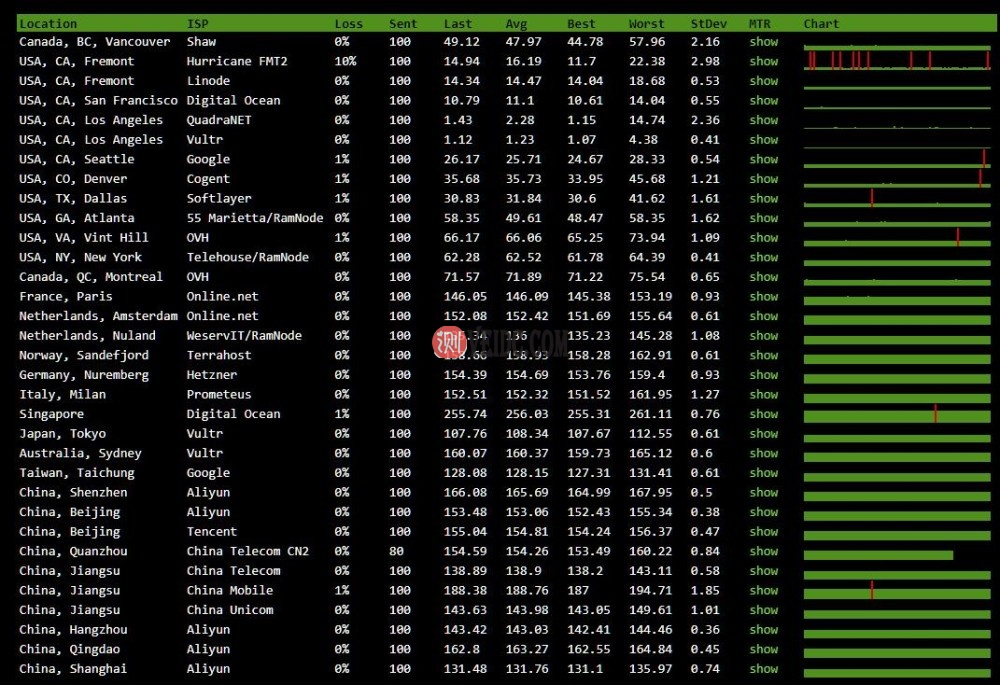Screen dimensions: 1000x685
Task: Sort the table by Location header
Action: (x=47, y=23)
